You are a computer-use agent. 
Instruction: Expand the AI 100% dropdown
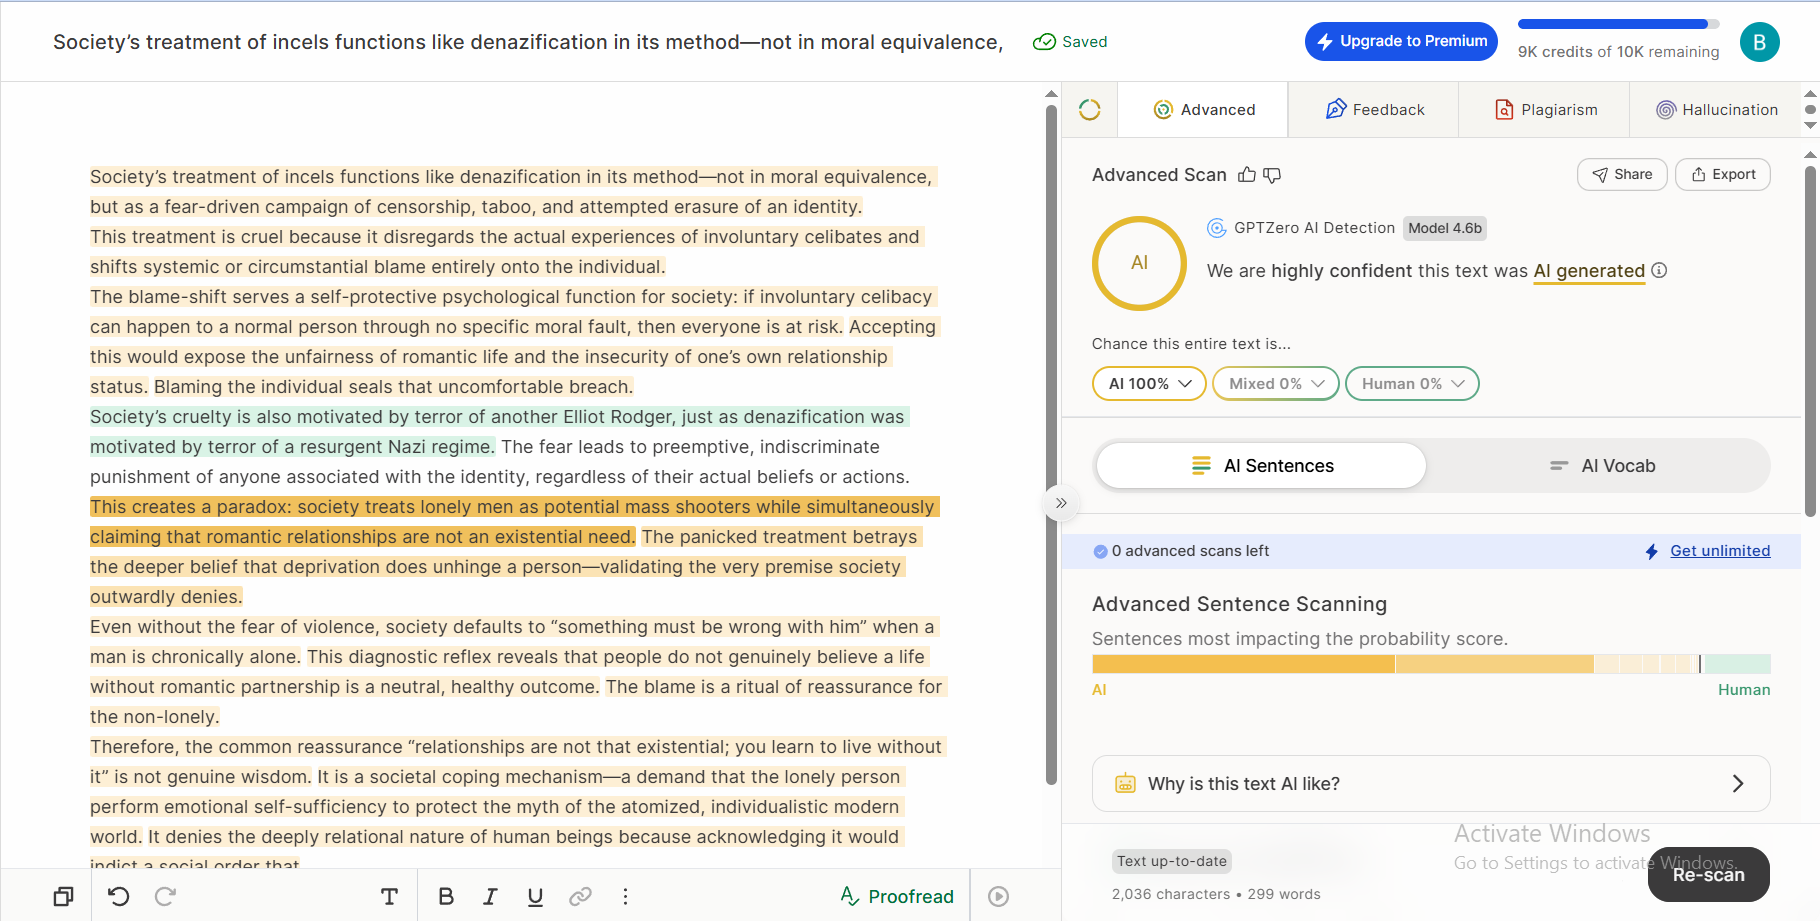pyautogui.click(x=1149, y=384)
